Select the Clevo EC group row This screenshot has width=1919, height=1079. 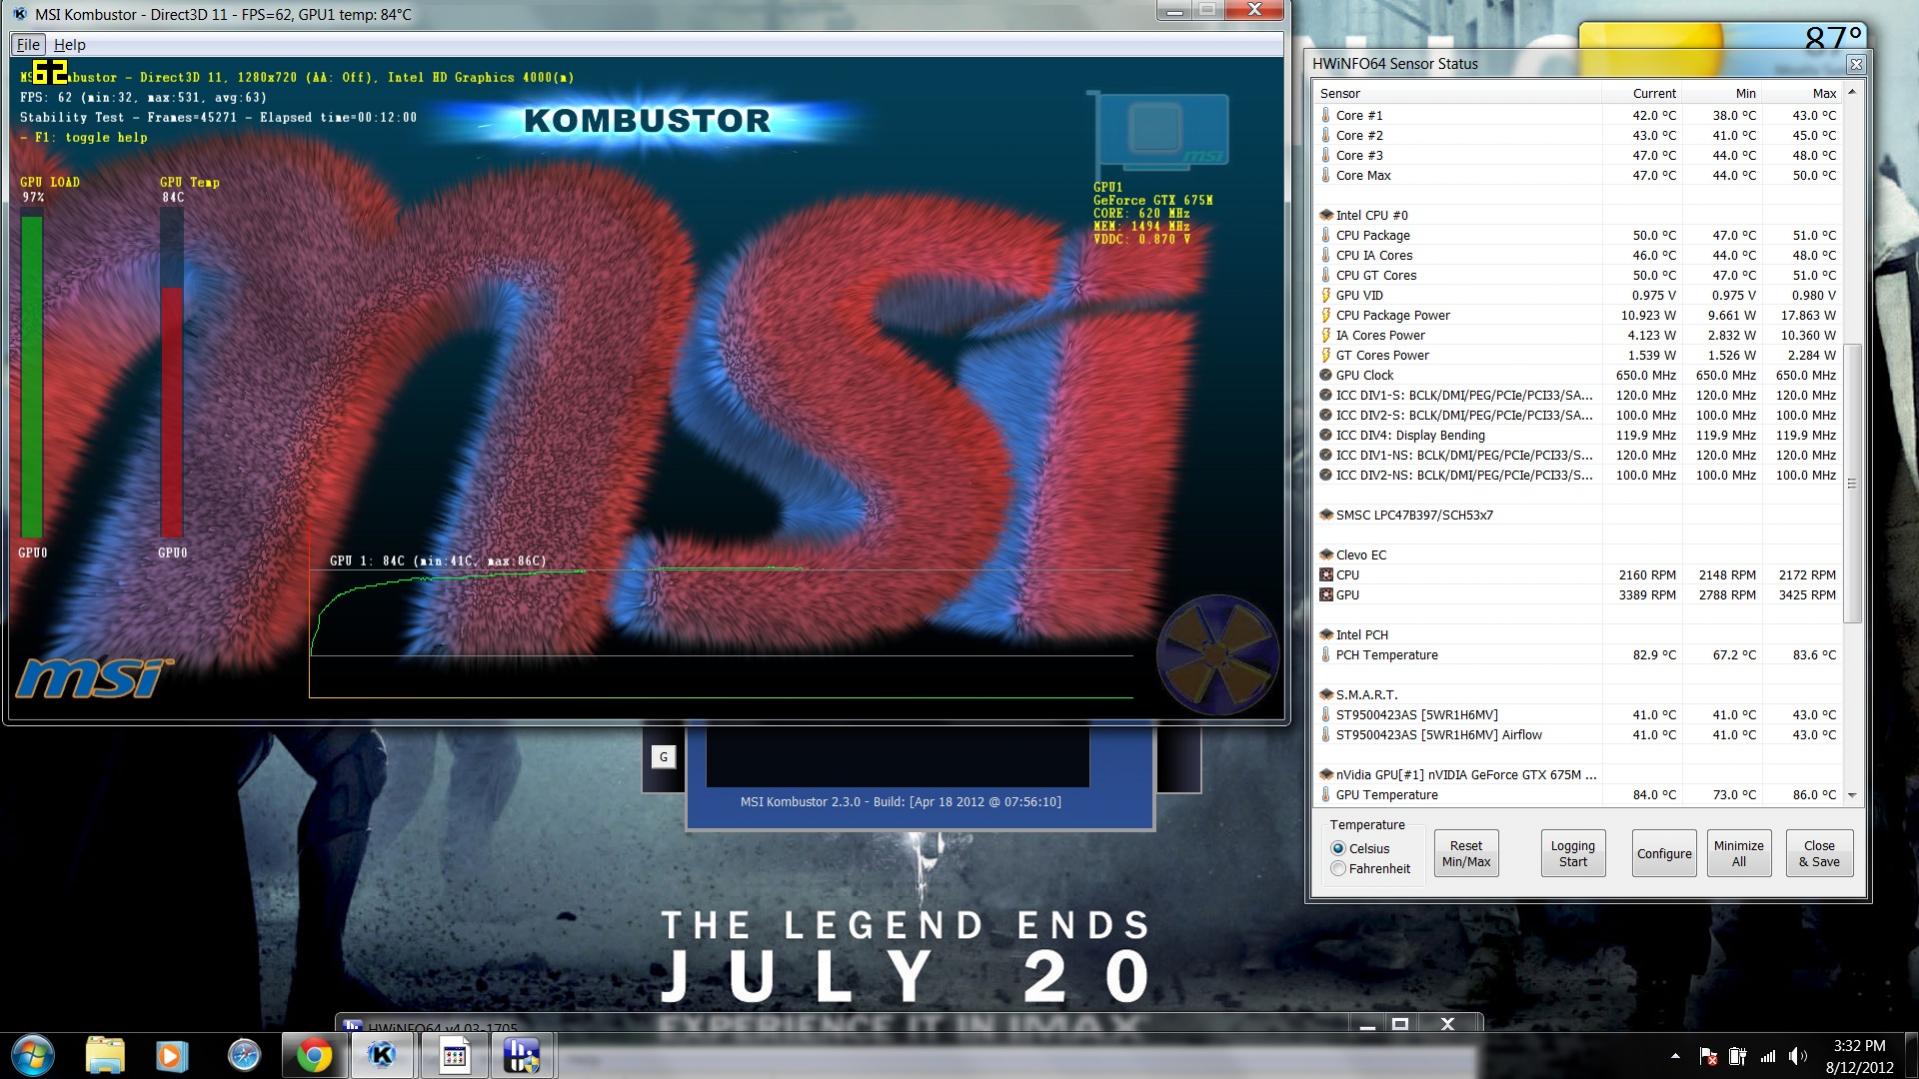(1578, 555)
